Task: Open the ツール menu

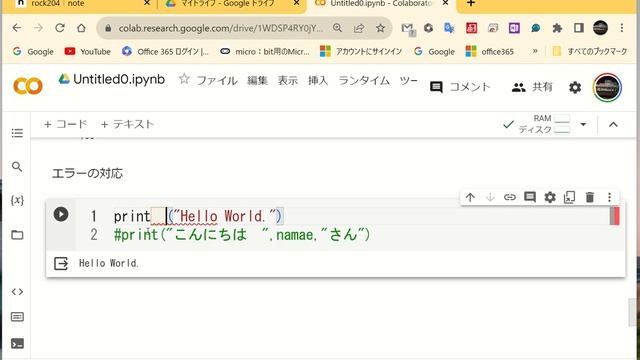Action: click(409, 80)
